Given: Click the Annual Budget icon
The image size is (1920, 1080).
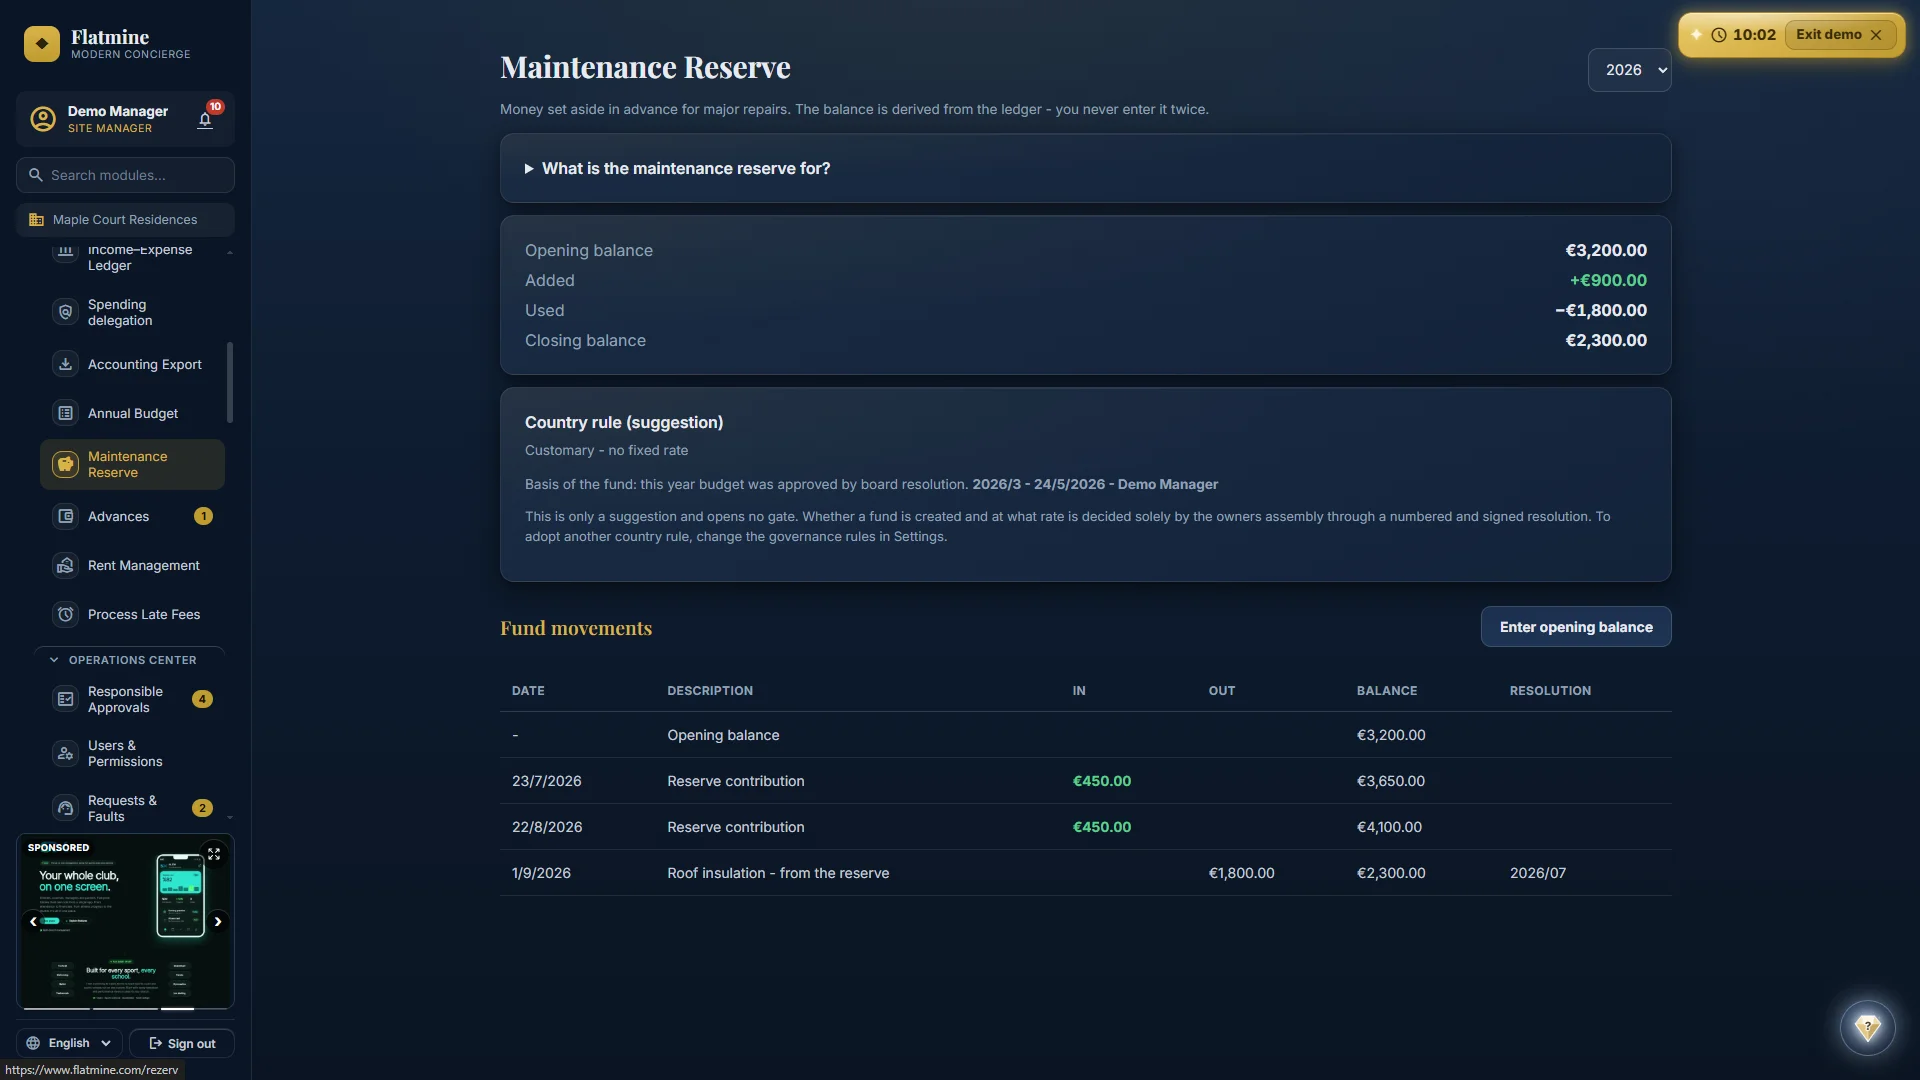Looking at the screenshot, I should pyautogui.click(x=65, y=413).
